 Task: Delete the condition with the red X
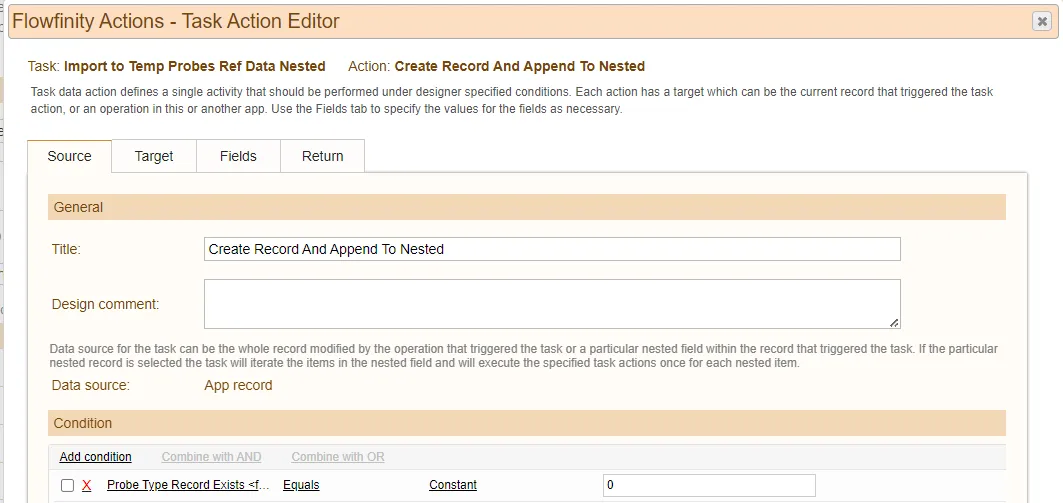[x=86, y=485]
